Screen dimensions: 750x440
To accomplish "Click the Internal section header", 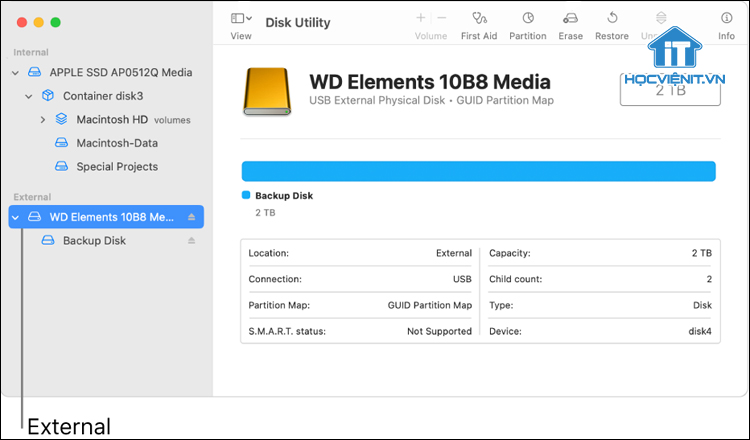I will pos(31,52).
